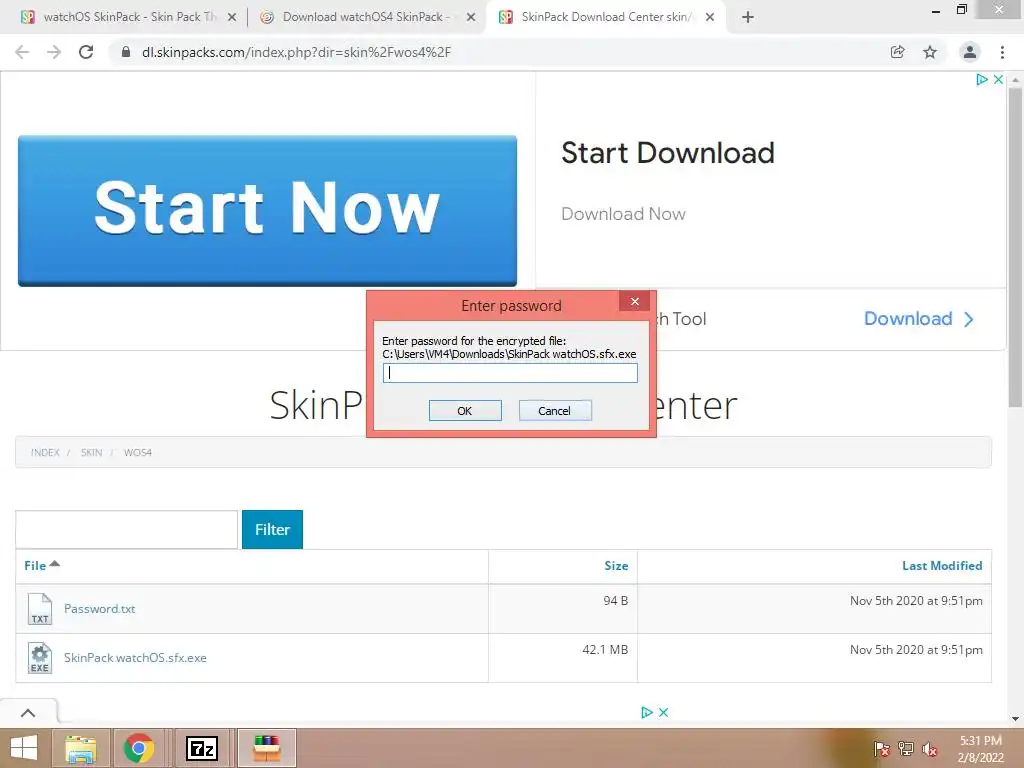Click the network tray icon

tap(906, 749)
